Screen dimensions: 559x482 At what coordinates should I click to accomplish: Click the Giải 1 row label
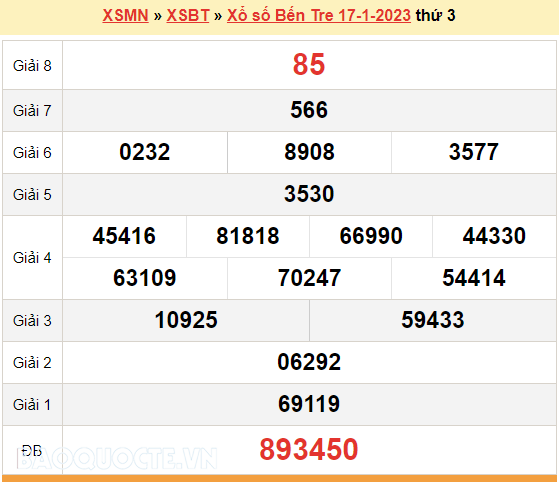coord(32,405)
